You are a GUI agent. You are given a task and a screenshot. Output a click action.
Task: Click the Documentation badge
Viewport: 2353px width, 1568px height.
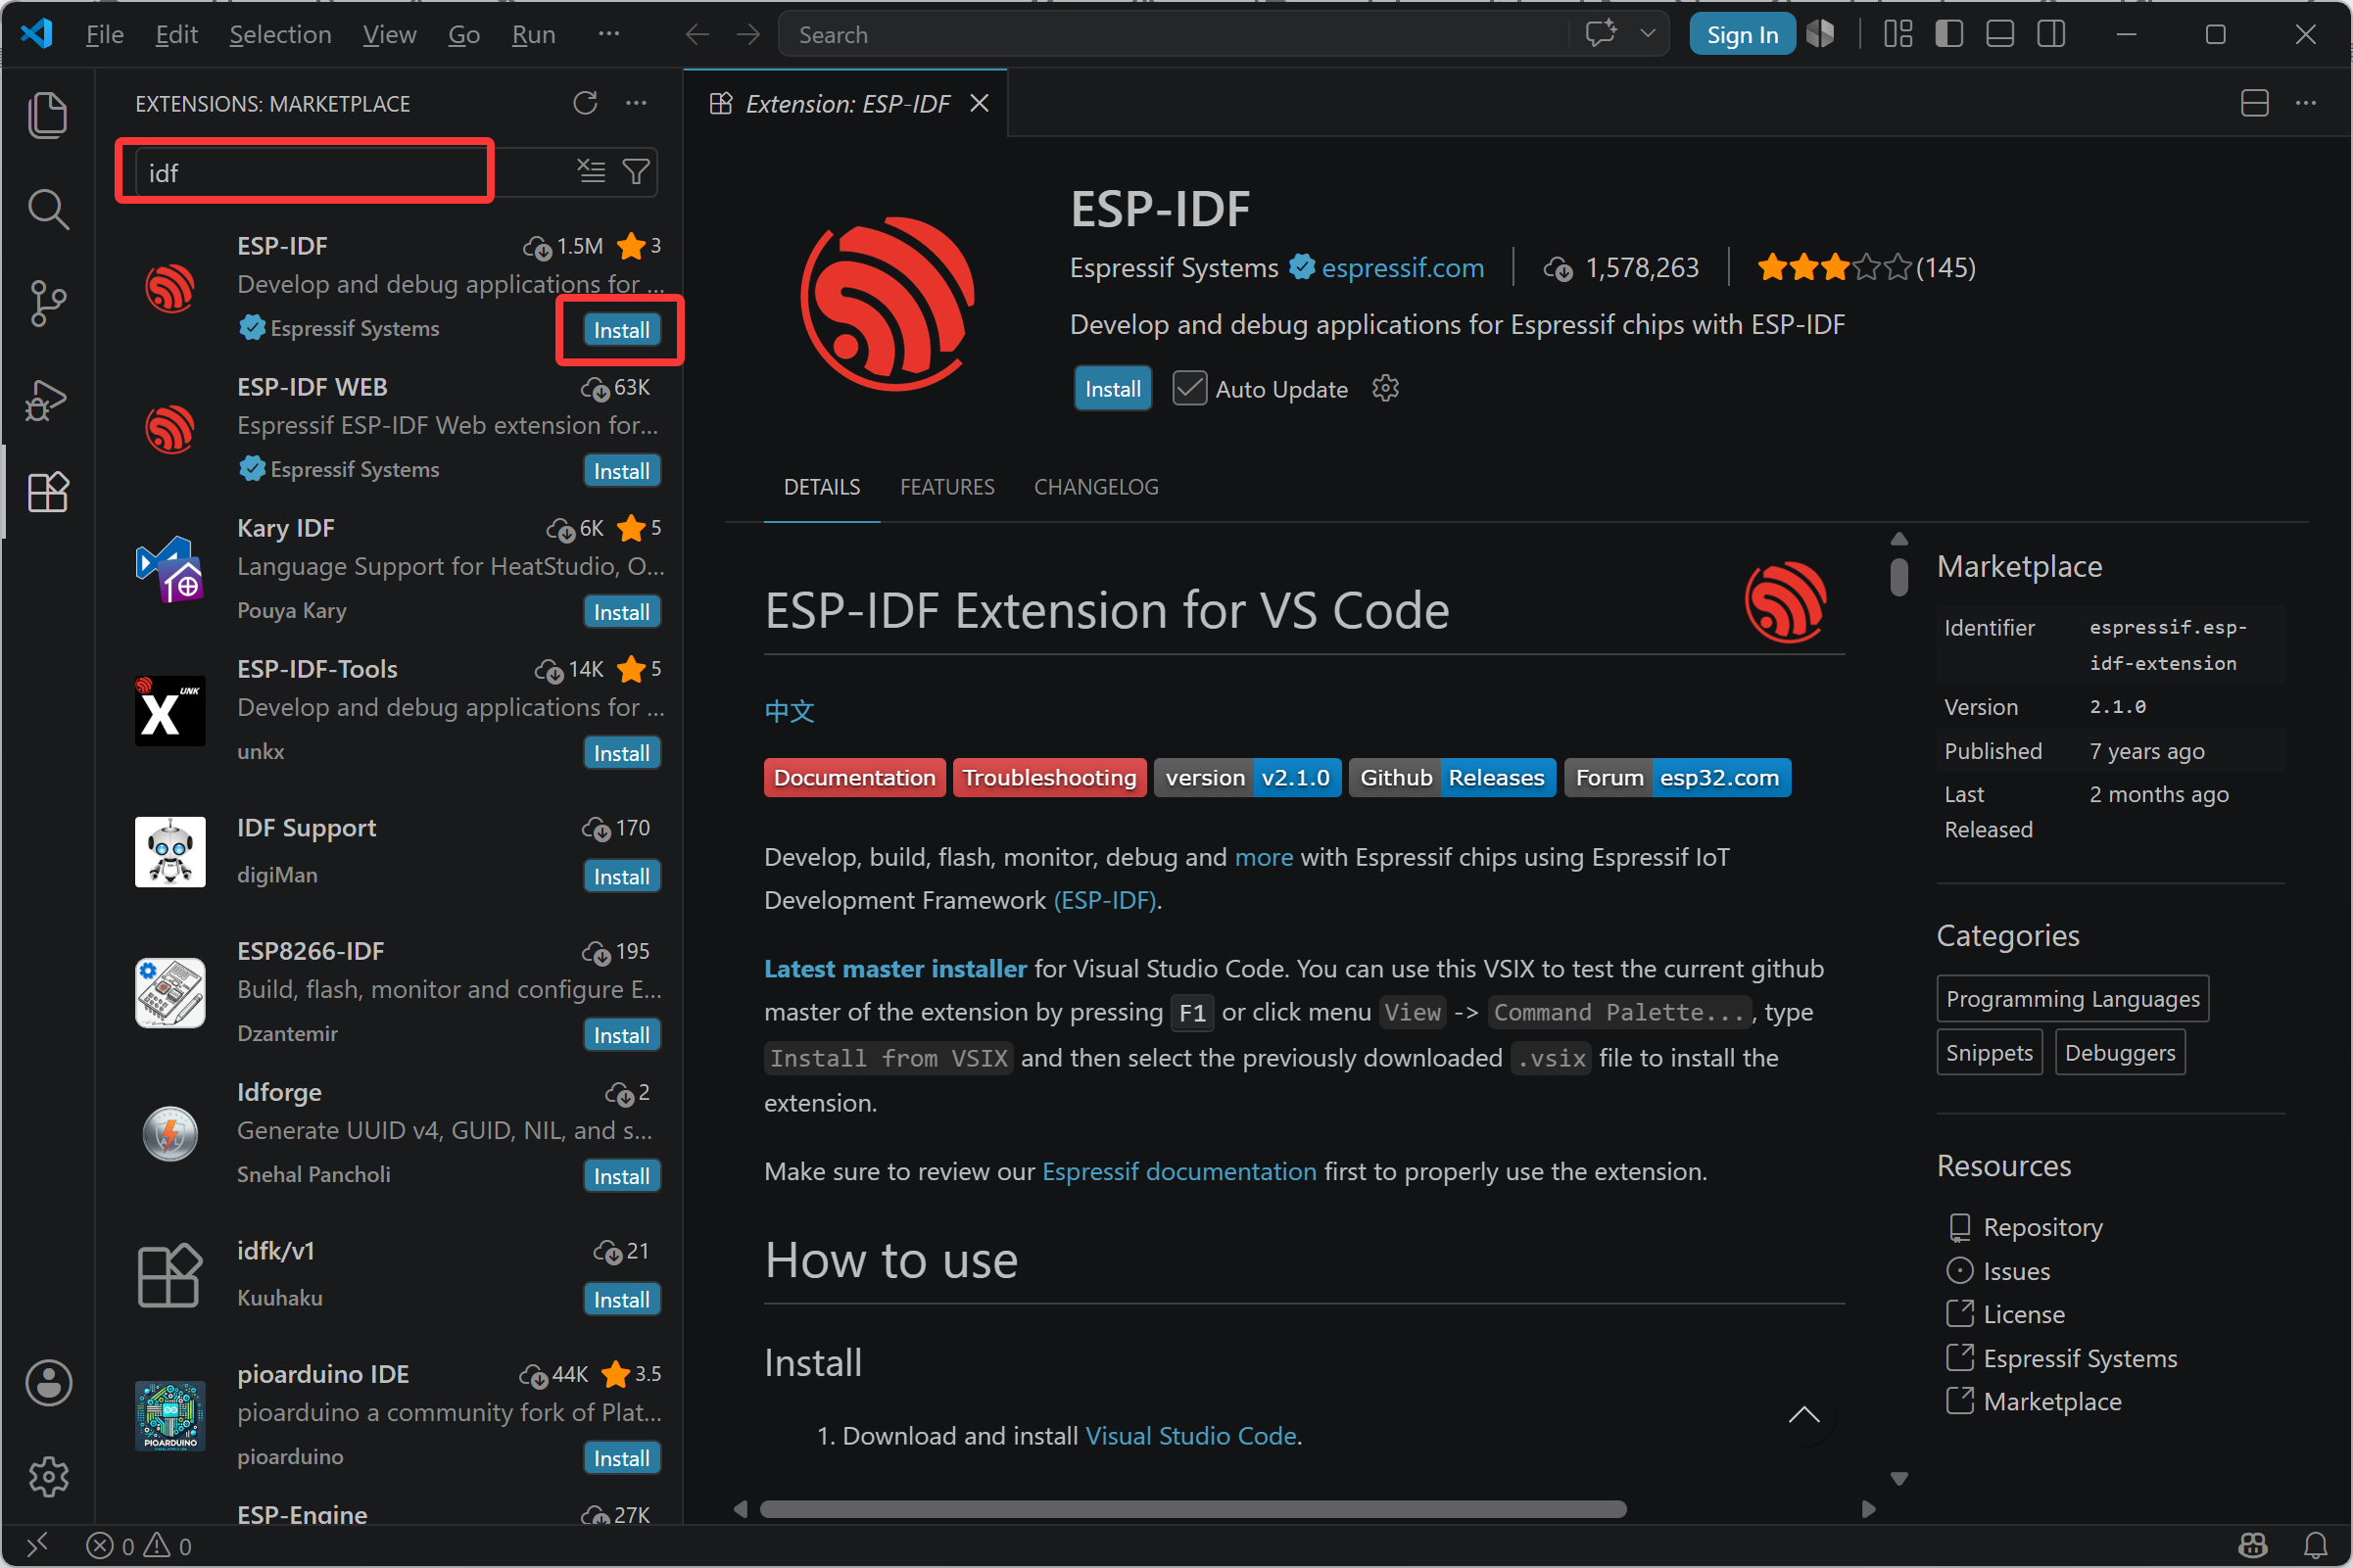pos(854,778)
